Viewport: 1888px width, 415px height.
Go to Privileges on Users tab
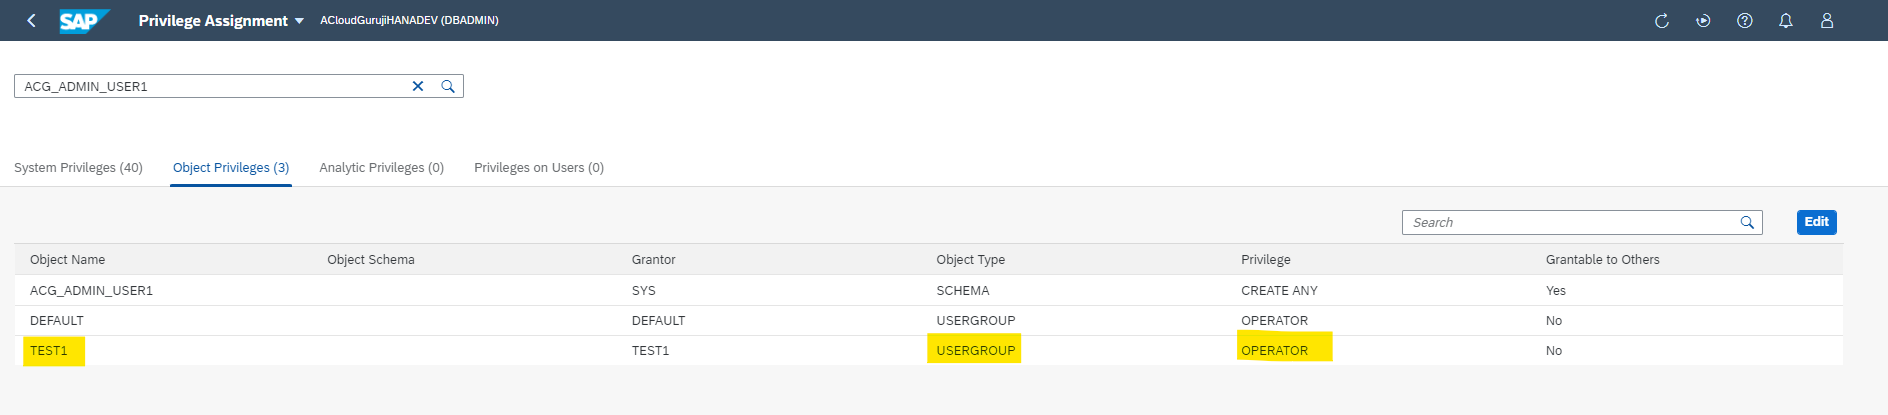pos(539,167)
